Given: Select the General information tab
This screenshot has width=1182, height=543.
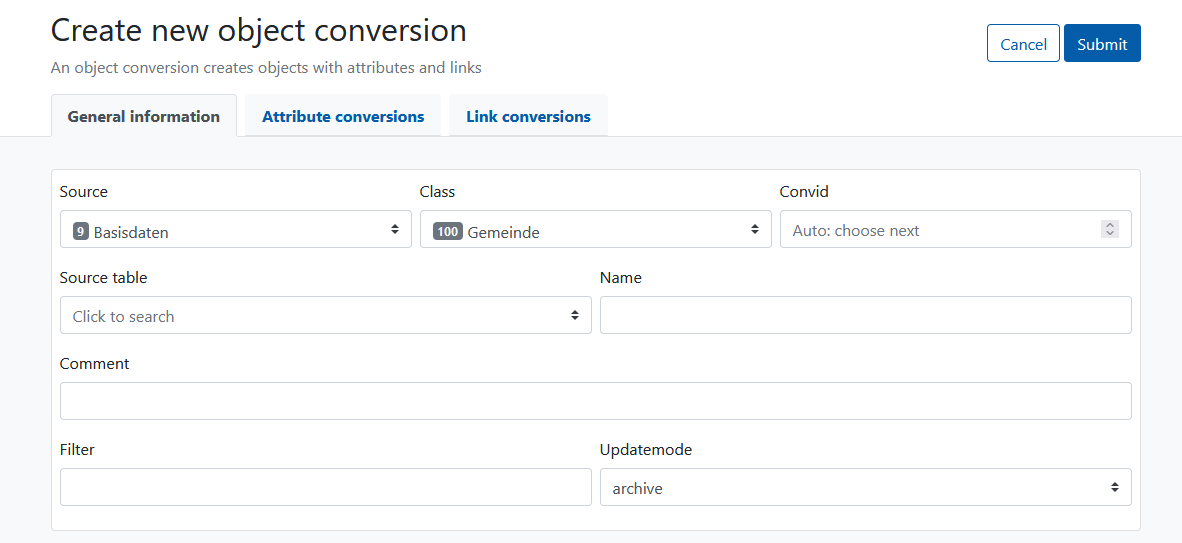Looking at the screenshot, I should tap(144, 116).
